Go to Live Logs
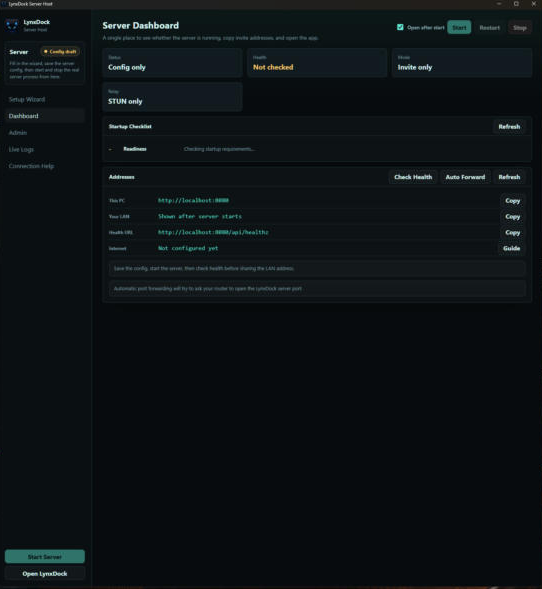Image resolution: width=542 pixels, height=589 pixels. click(x=45, y=149)
